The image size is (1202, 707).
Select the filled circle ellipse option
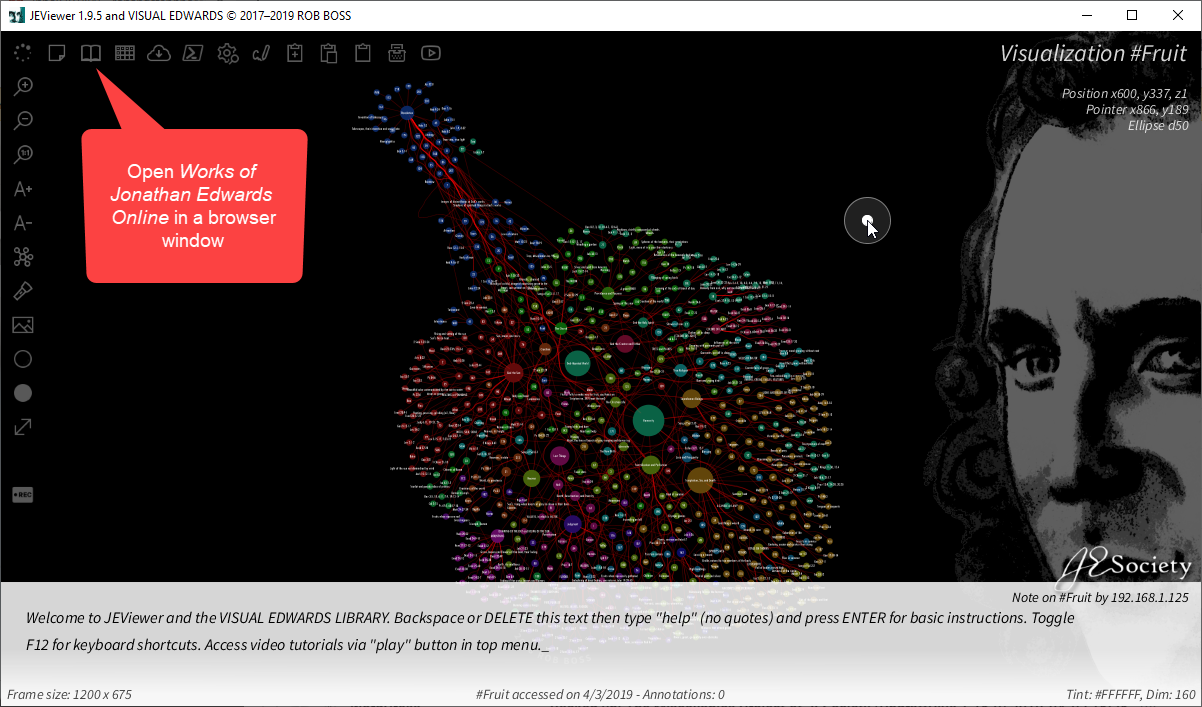23,393
